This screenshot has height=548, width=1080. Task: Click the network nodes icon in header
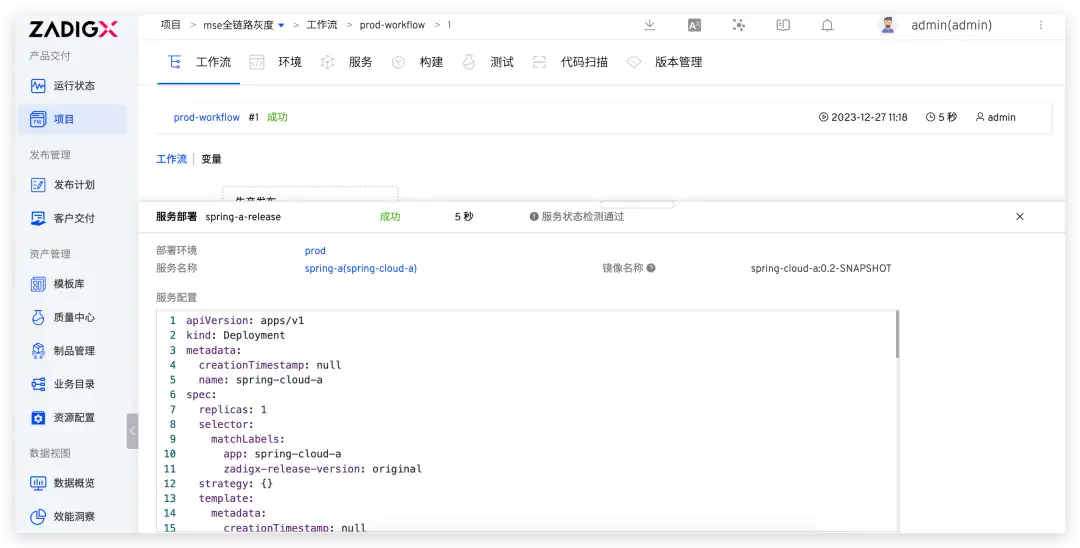coord(738,25)
